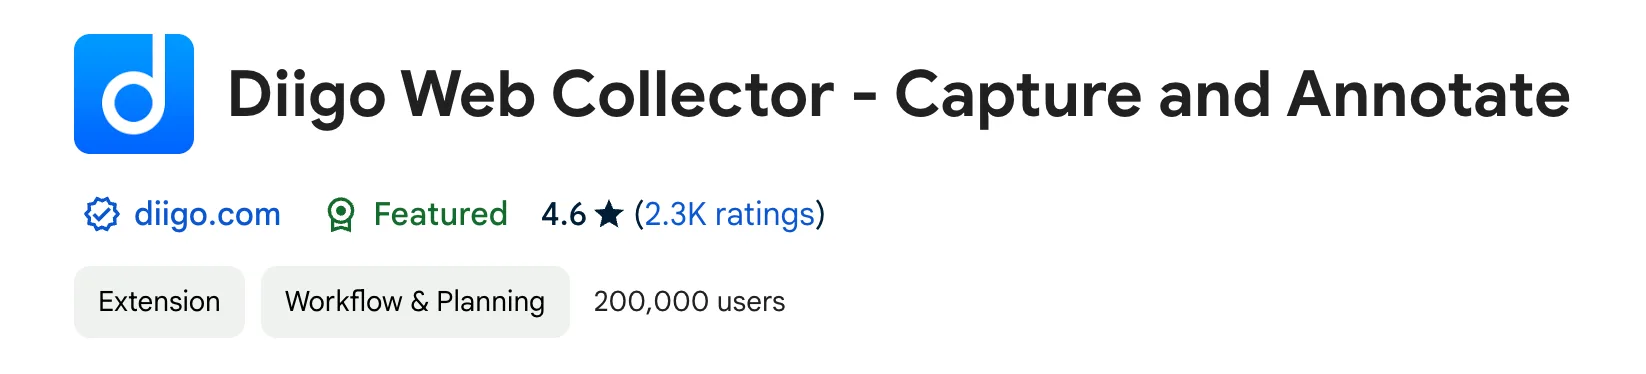
Task: Click the words Capture and Annotate
Action: pyautogui.click(x=1232, y=95)
